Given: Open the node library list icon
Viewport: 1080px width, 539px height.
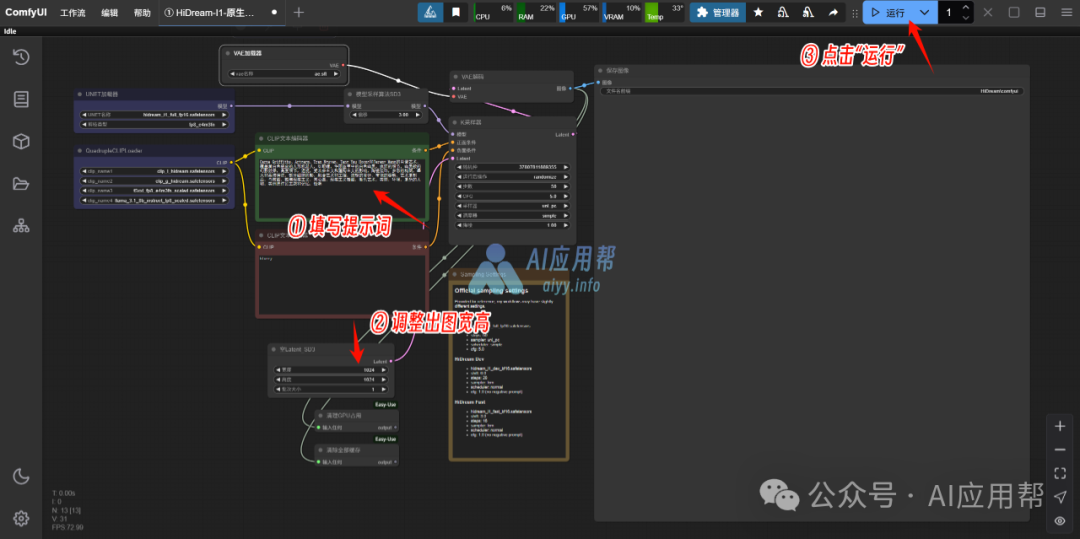Looking at the screenshot, I should [x=21, y=99].
